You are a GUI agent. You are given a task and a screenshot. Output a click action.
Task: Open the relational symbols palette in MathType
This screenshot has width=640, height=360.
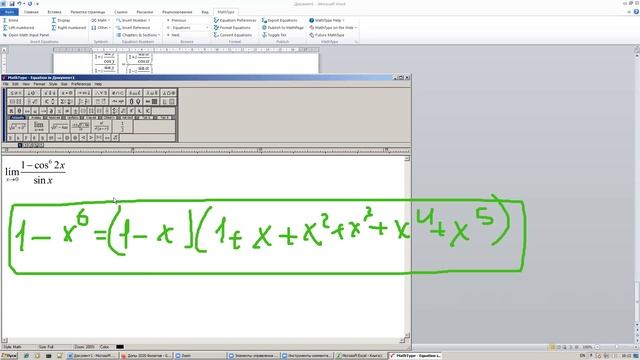click(x=15, y=93)
